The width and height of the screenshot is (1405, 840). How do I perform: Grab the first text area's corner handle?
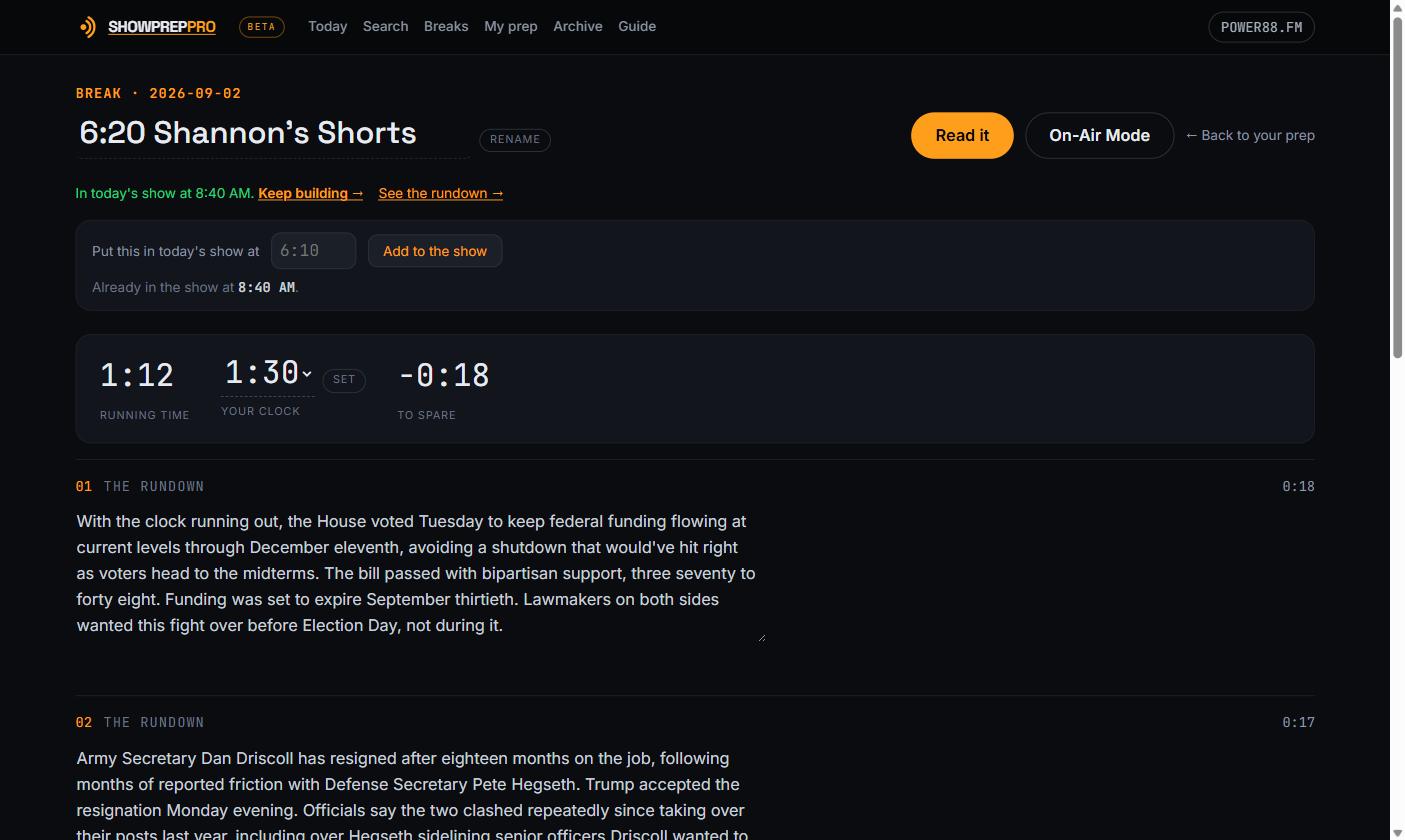click(x=761, y=637)
